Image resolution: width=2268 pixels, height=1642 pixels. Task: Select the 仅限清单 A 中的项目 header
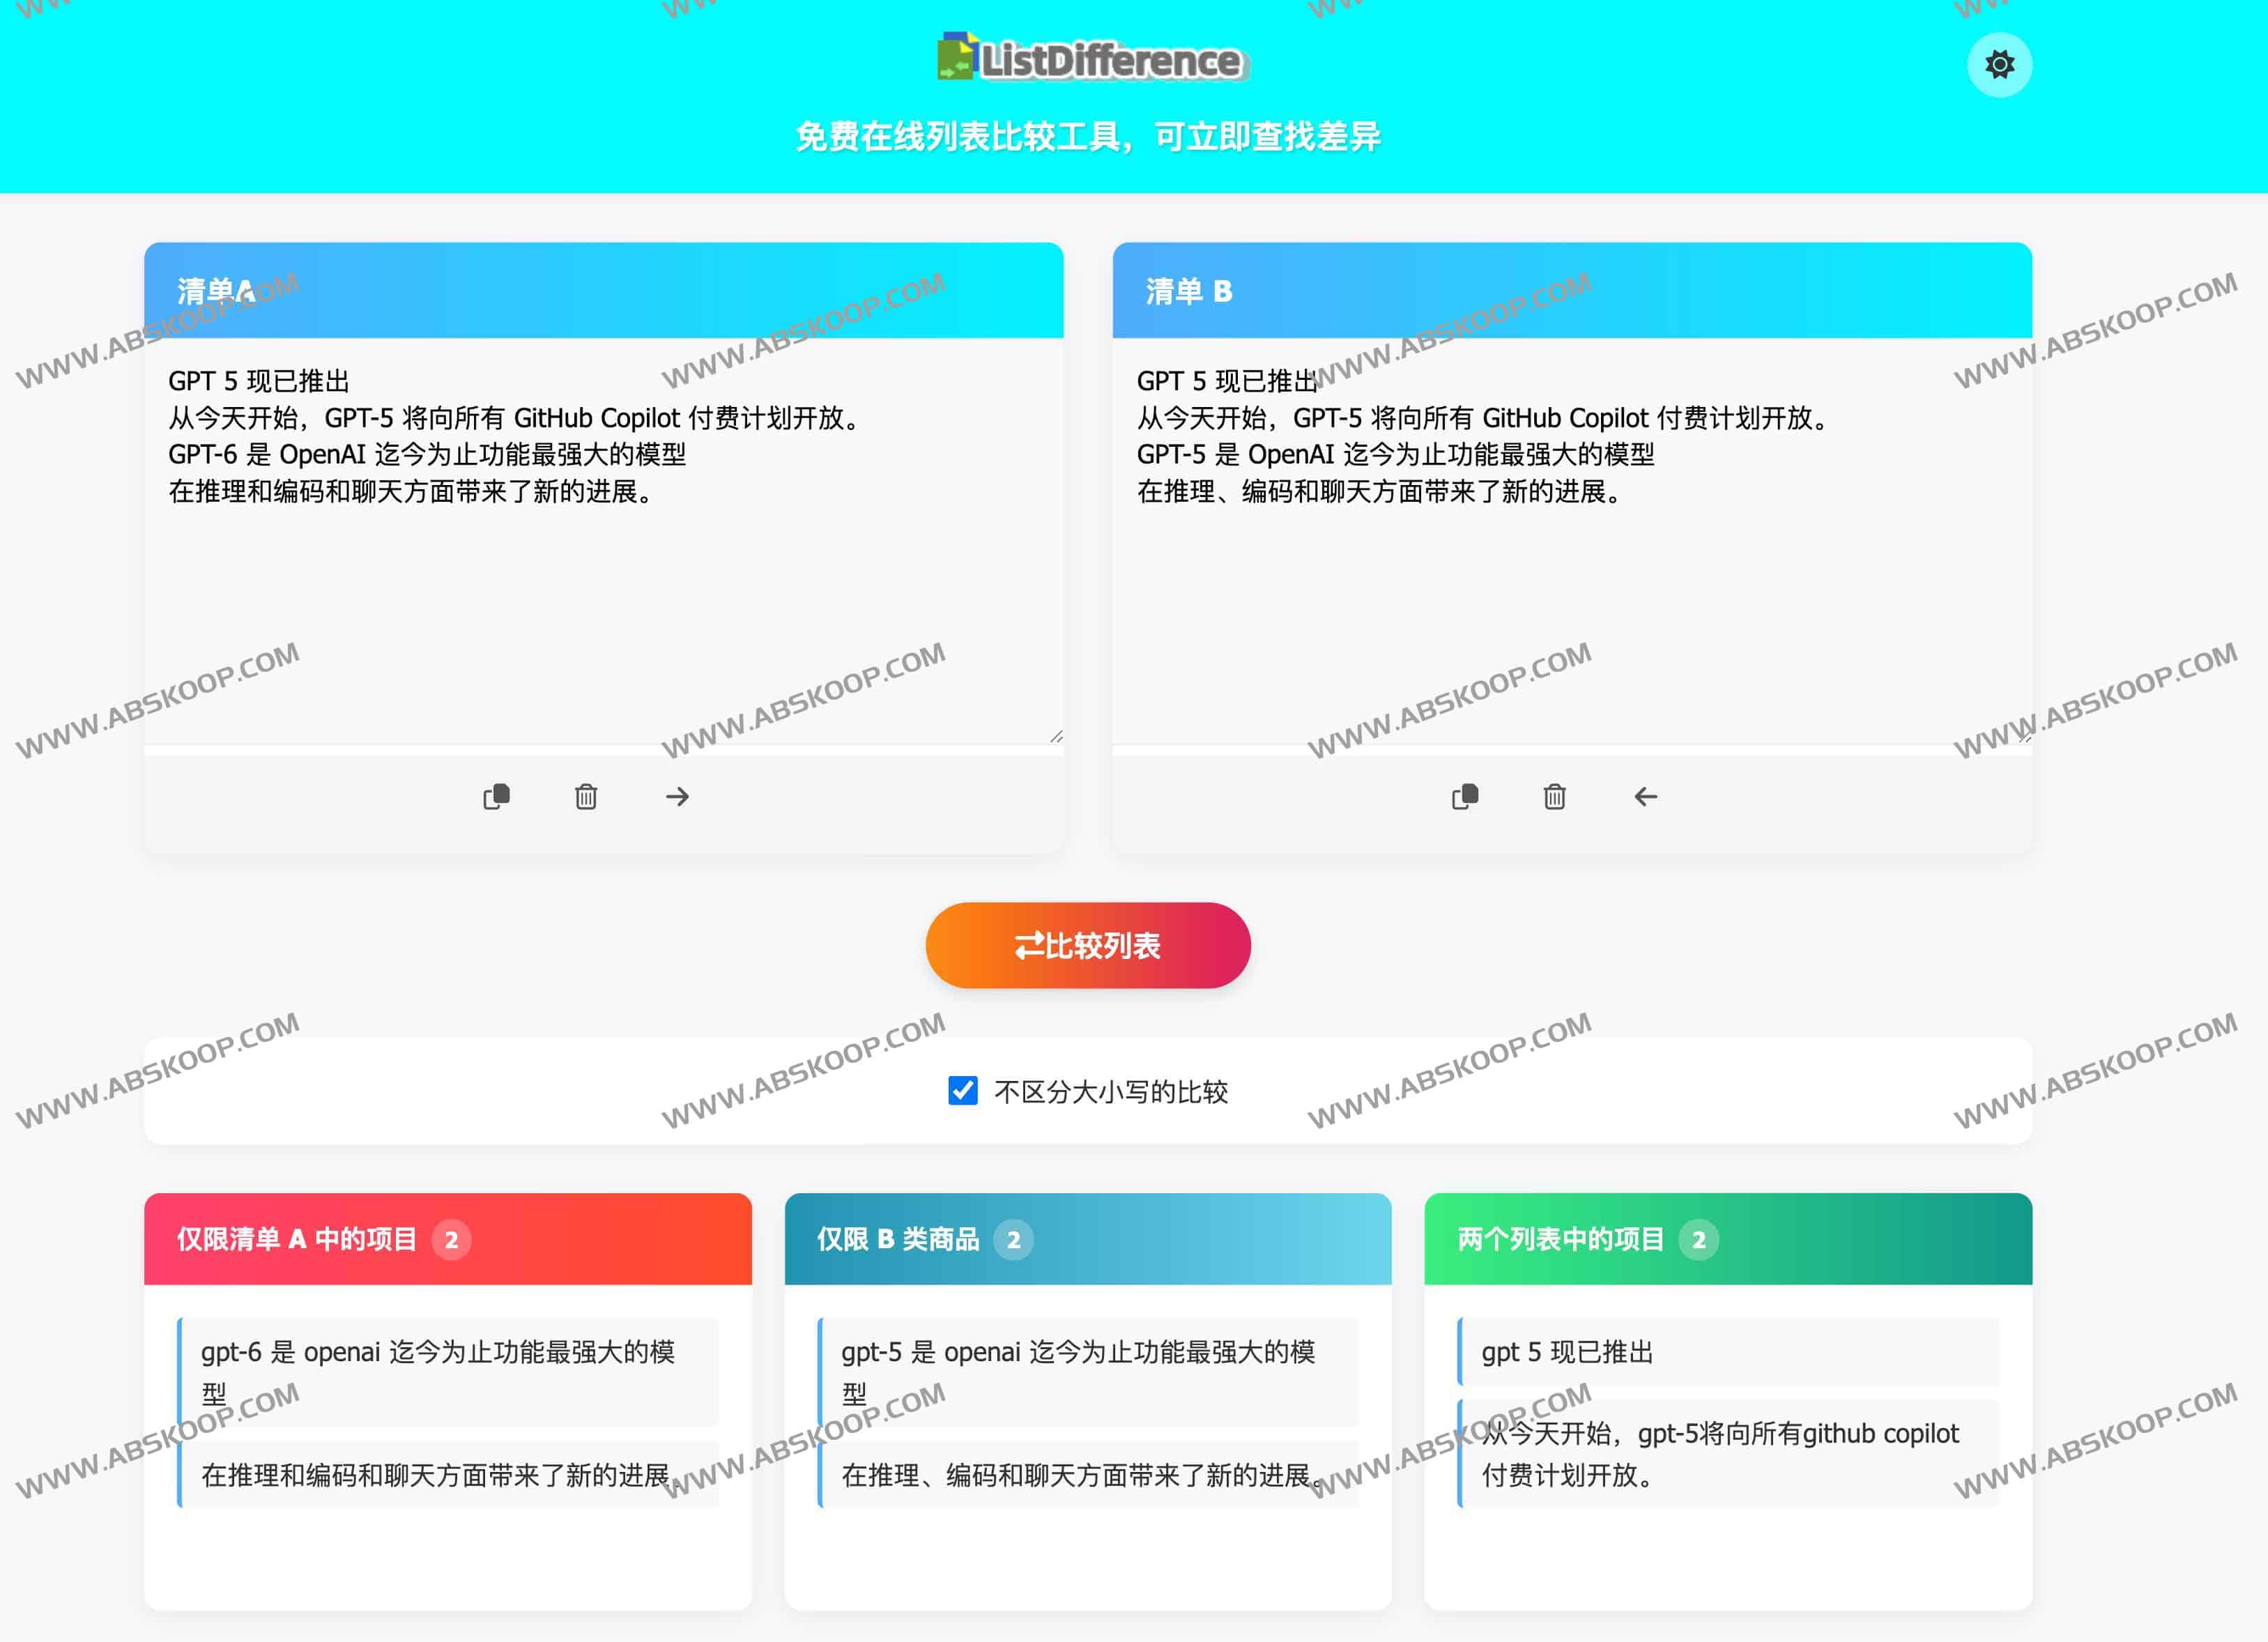point(297,1239)
